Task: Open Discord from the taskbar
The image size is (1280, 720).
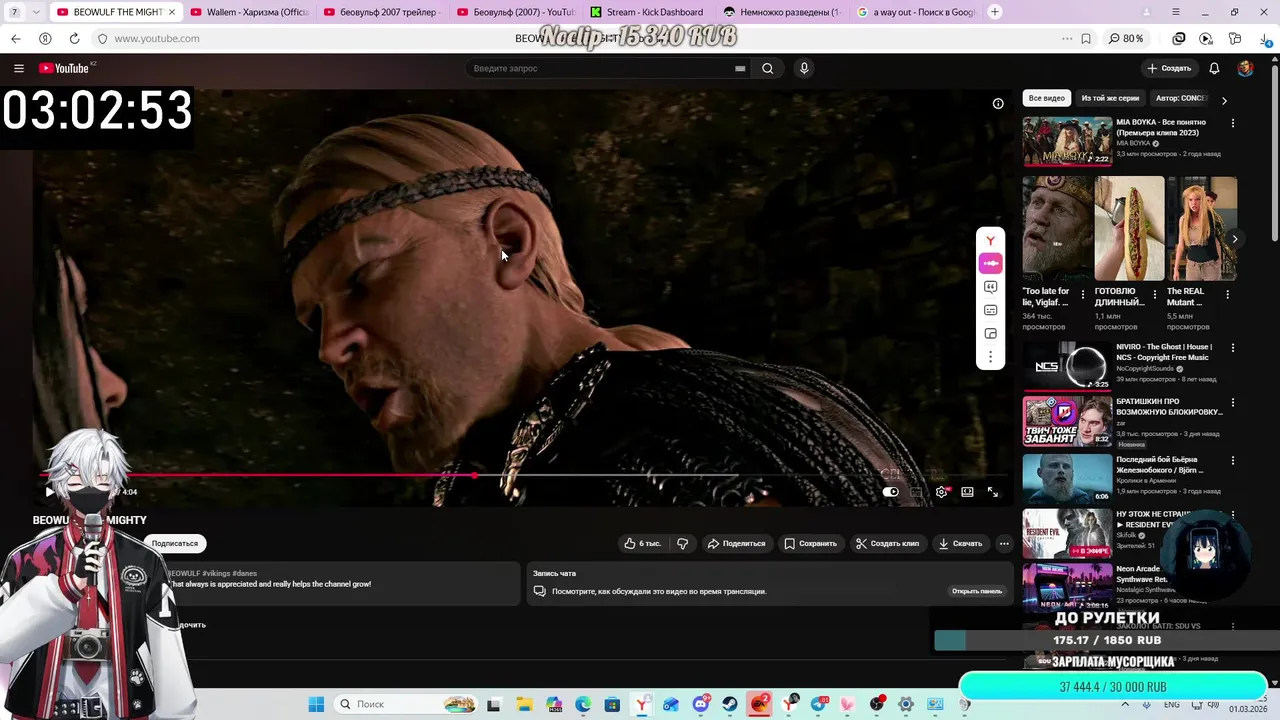Action: pos(701,704)
